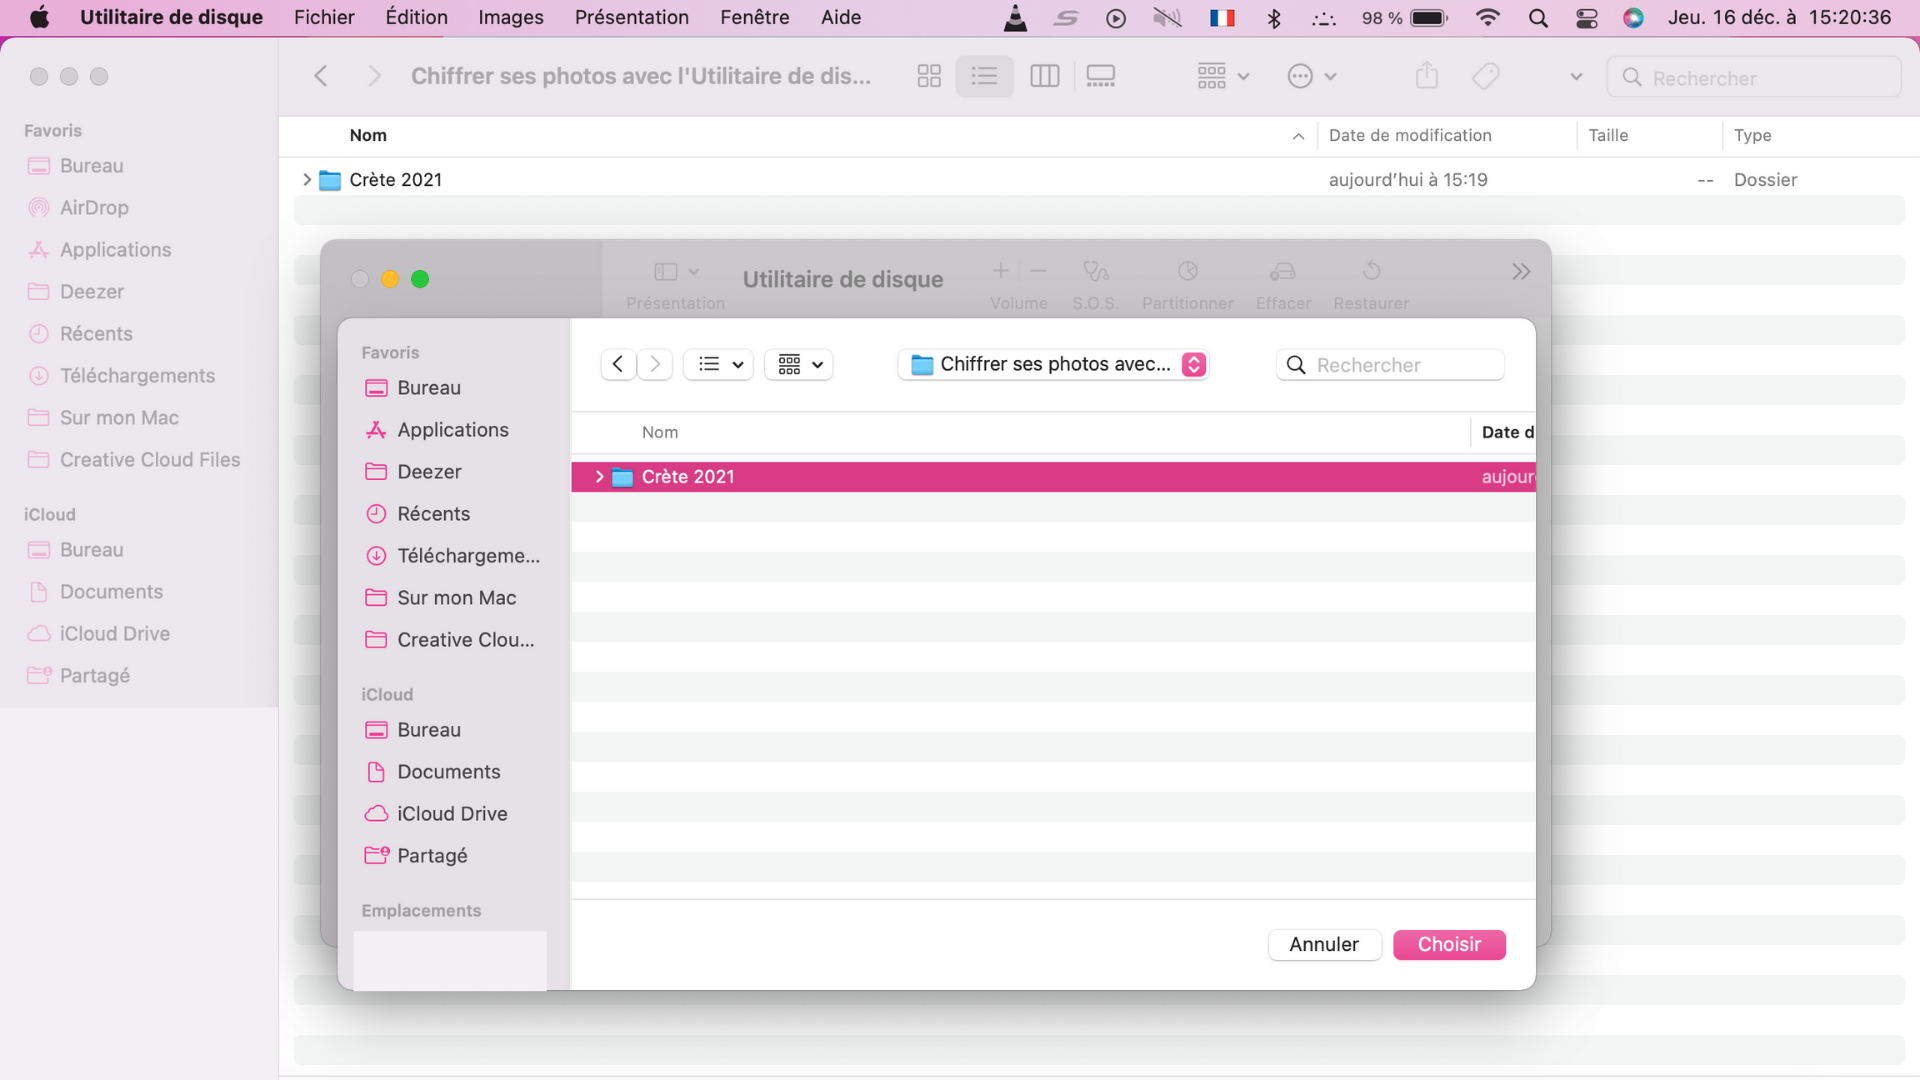Open the Fichier menu
Image resolution: width=1920 pixels, height=1080 pixels.
coord(324,17)
